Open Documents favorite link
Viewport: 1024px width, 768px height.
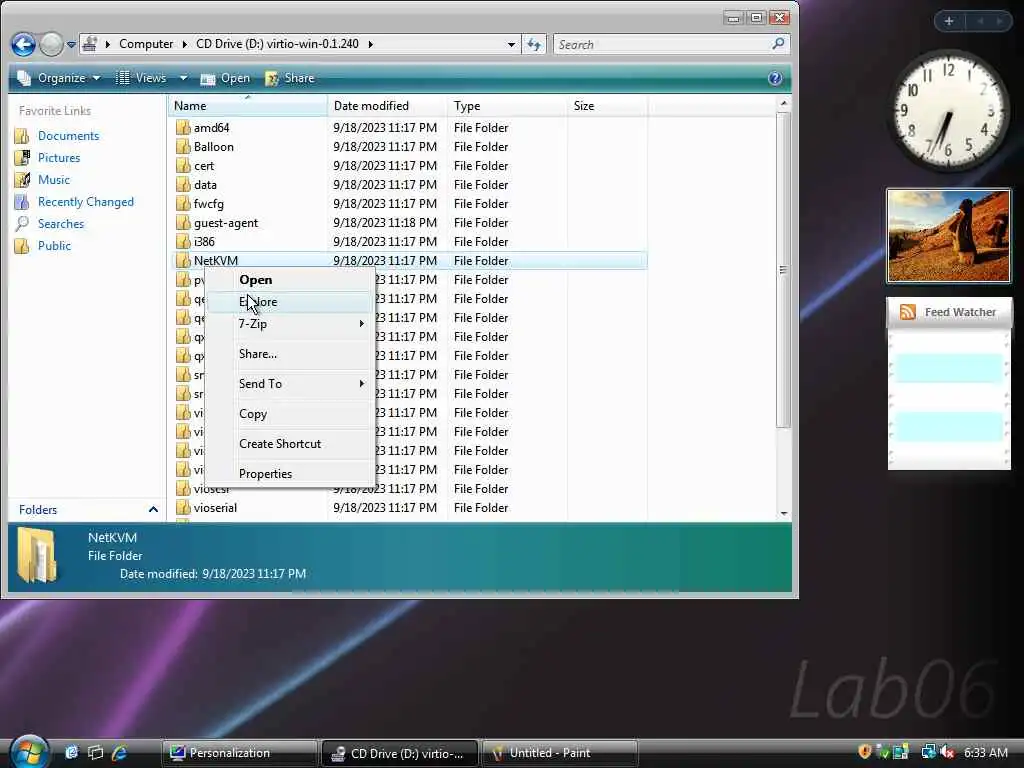click(x=68, y=136)
